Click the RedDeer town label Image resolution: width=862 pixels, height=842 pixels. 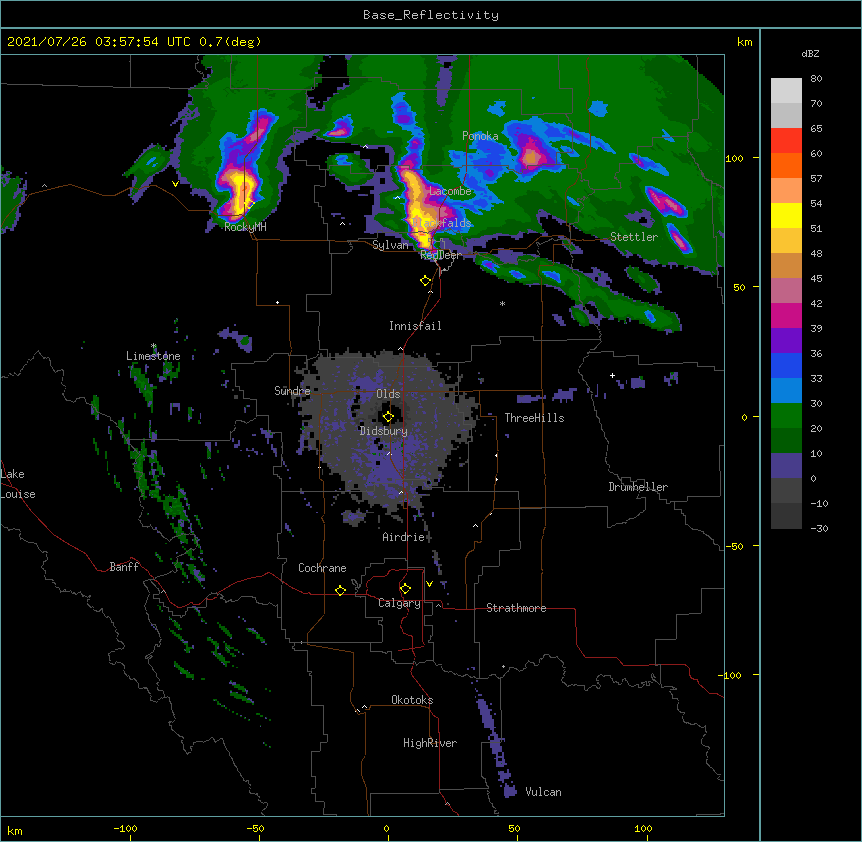[x=440, y=255]
